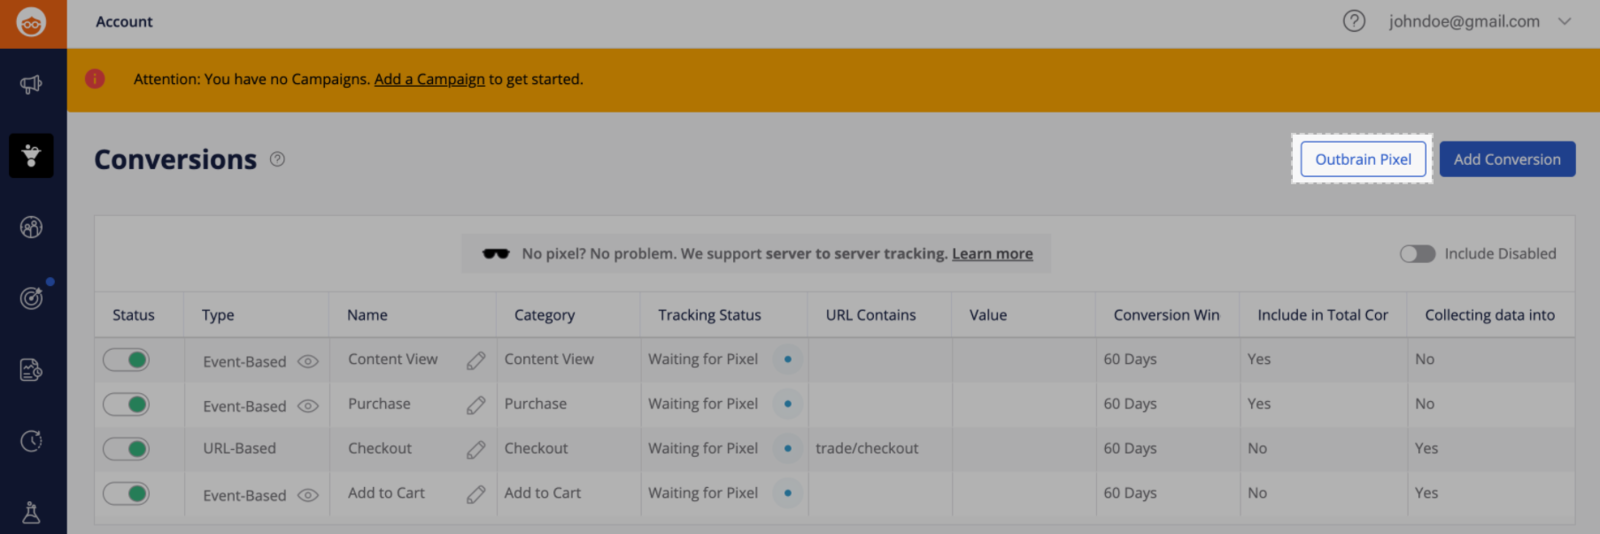1600x534 pixels.
Task: Click the Account header item
Action: (x=124, y=21)
